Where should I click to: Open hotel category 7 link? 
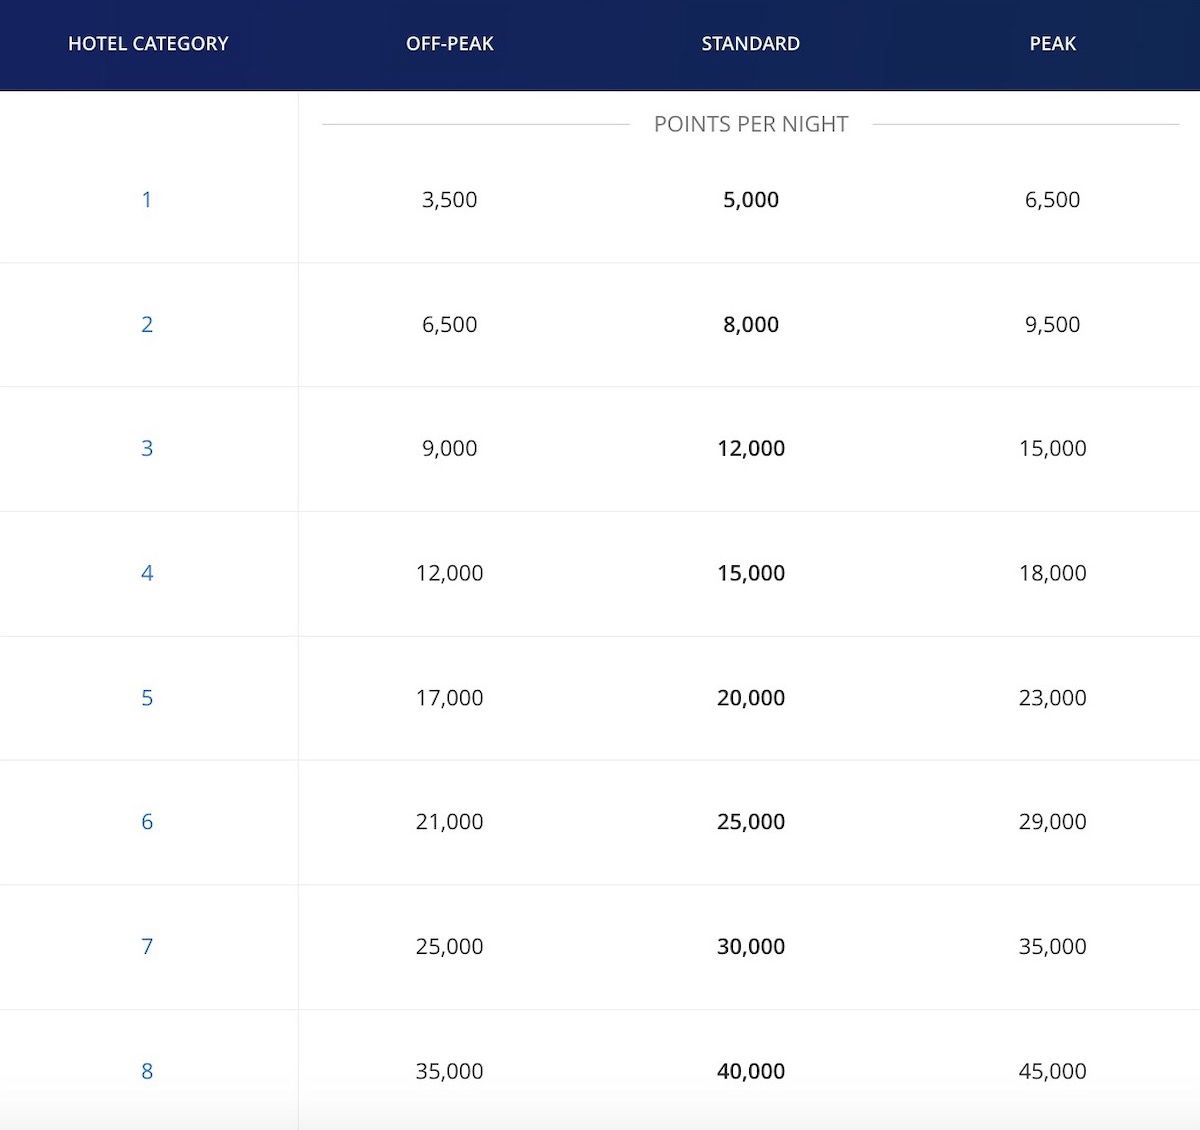(147, 946)
